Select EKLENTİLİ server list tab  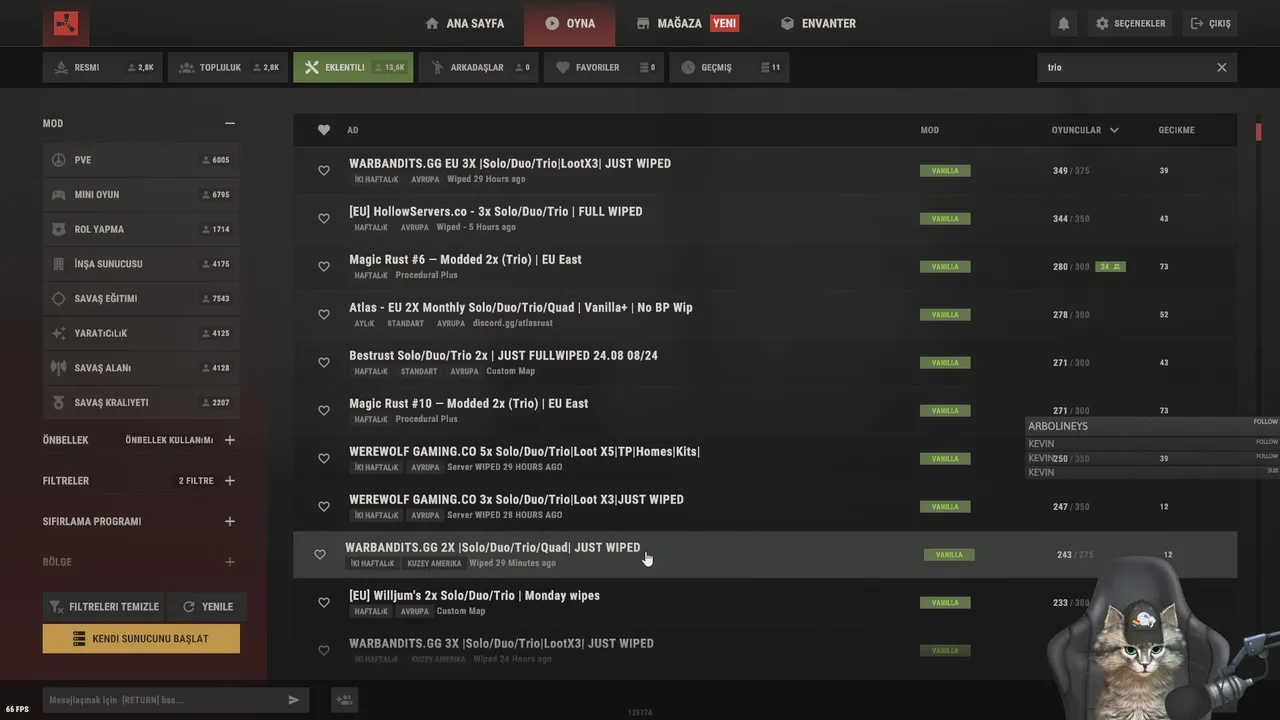tap(353, 67)
